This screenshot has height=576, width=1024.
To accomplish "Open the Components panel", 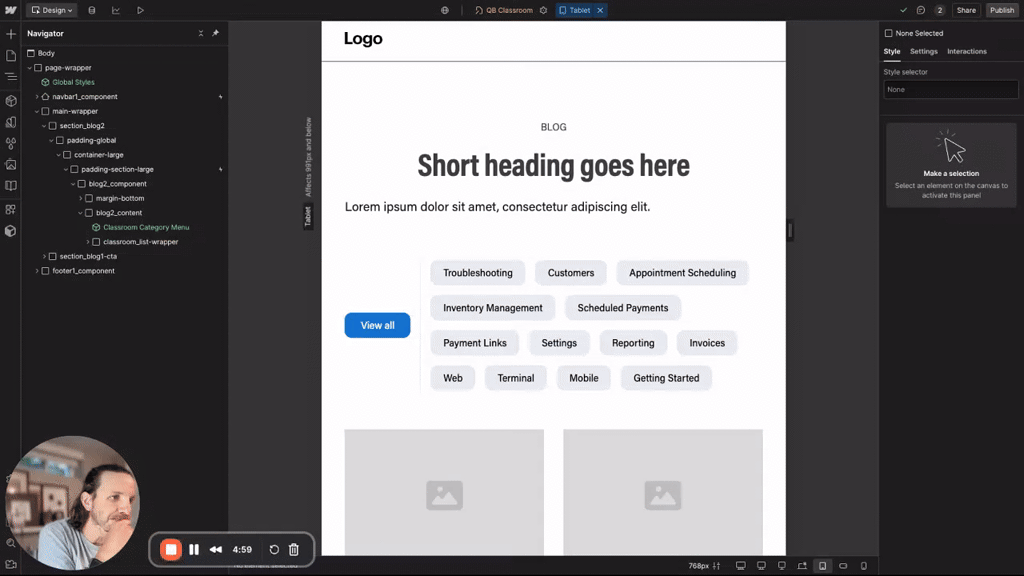I will pyautogui.click(x=10, y=101).
